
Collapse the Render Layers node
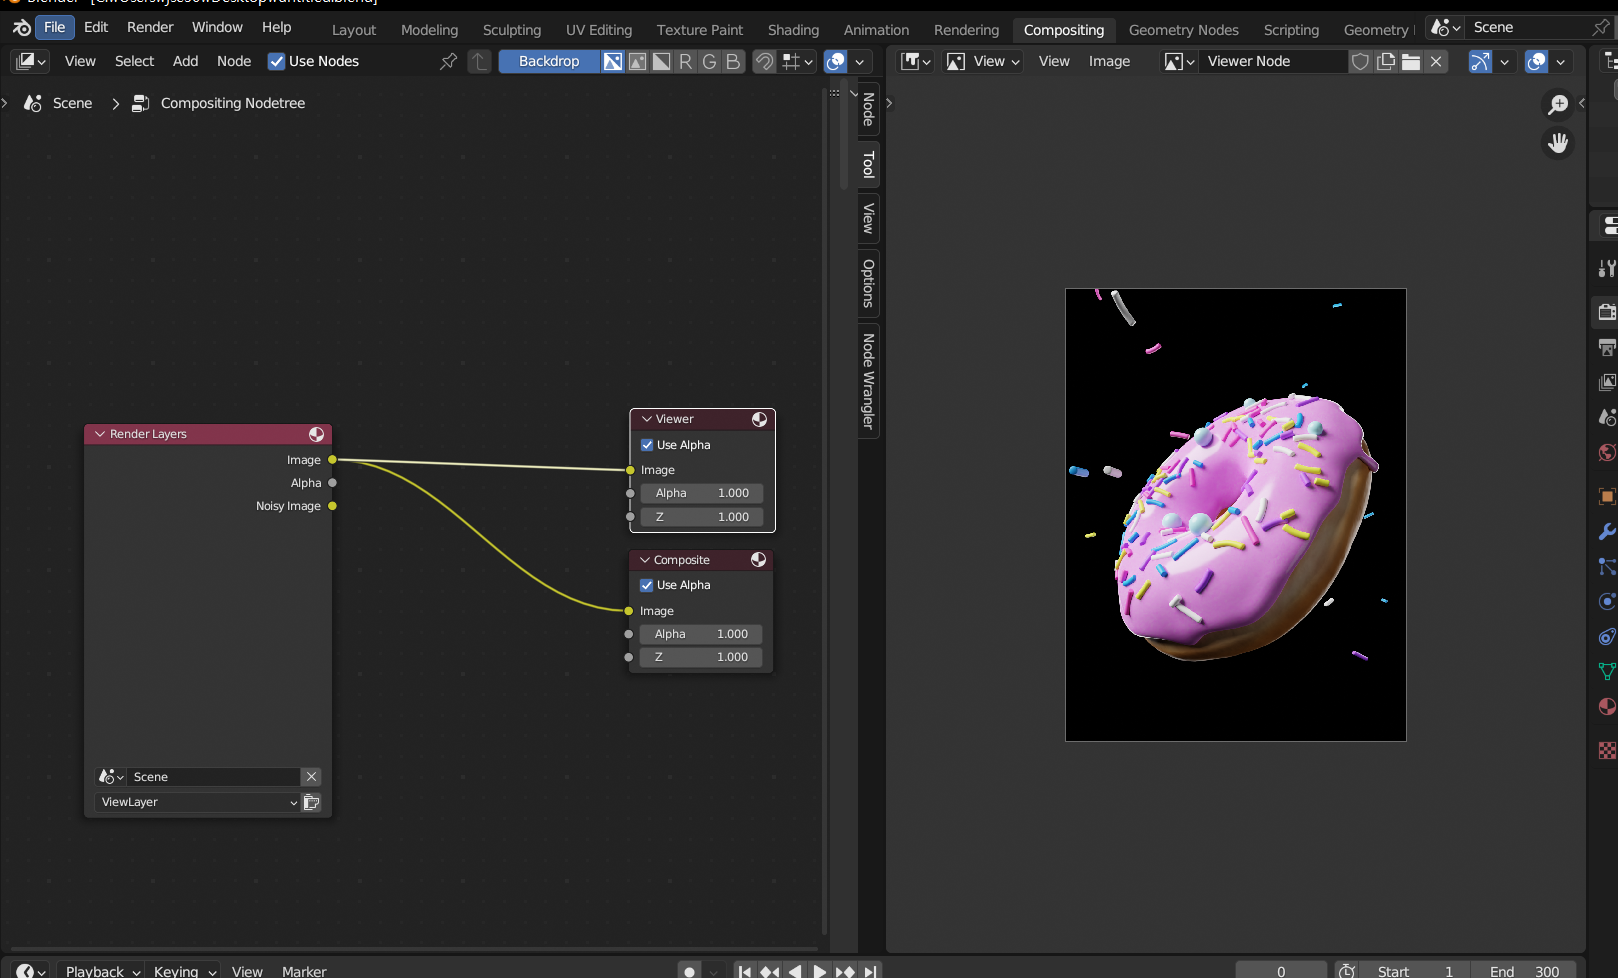coord(100,434)
